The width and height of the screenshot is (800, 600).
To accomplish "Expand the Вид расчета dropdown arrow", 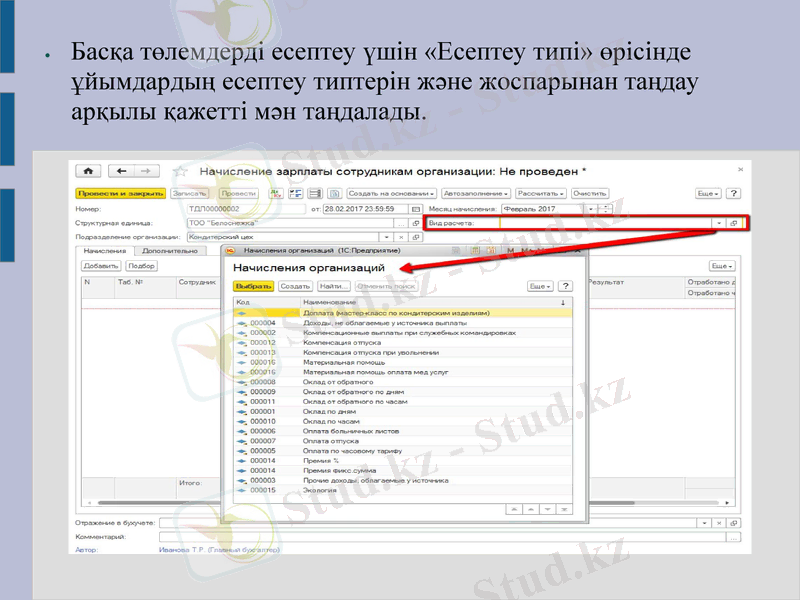I will 717,223.
